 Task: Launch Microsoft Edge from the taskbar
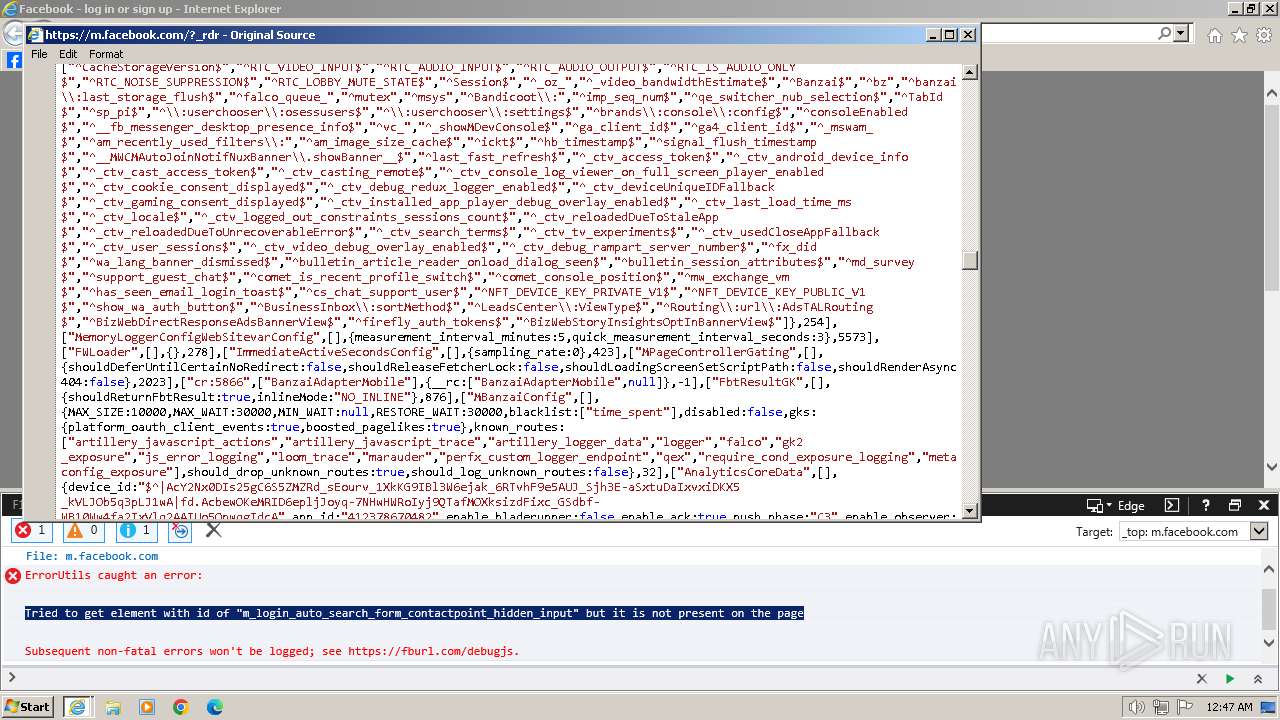coord(214,707)
